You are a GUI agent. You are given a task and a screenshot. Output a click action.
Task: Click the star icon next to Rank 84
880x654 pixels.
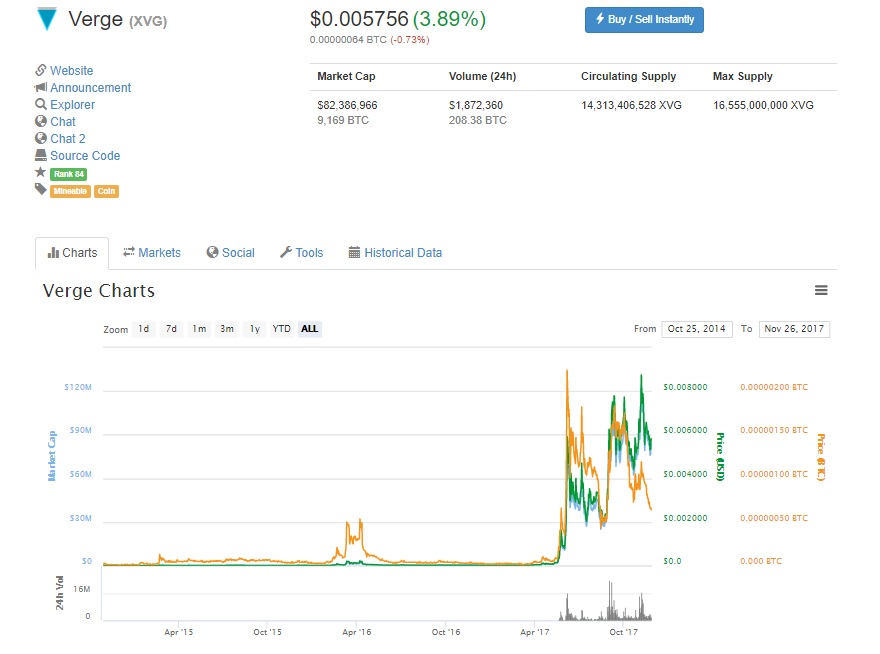point(40,172)
